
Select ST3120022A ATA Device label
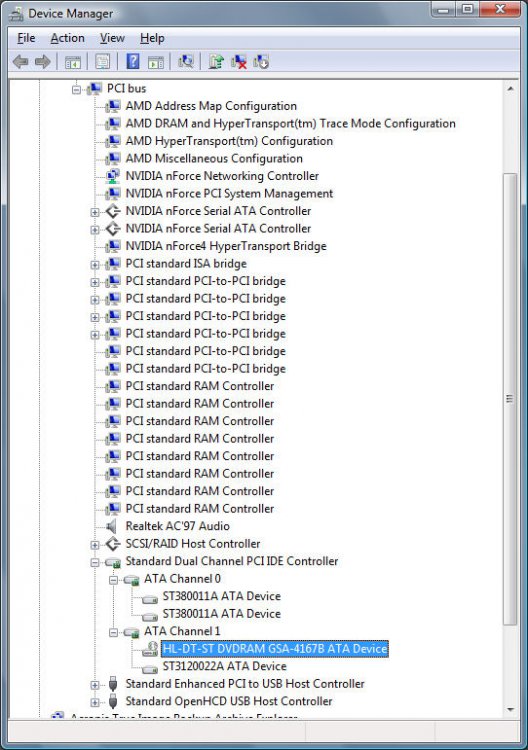click(224, 666)
